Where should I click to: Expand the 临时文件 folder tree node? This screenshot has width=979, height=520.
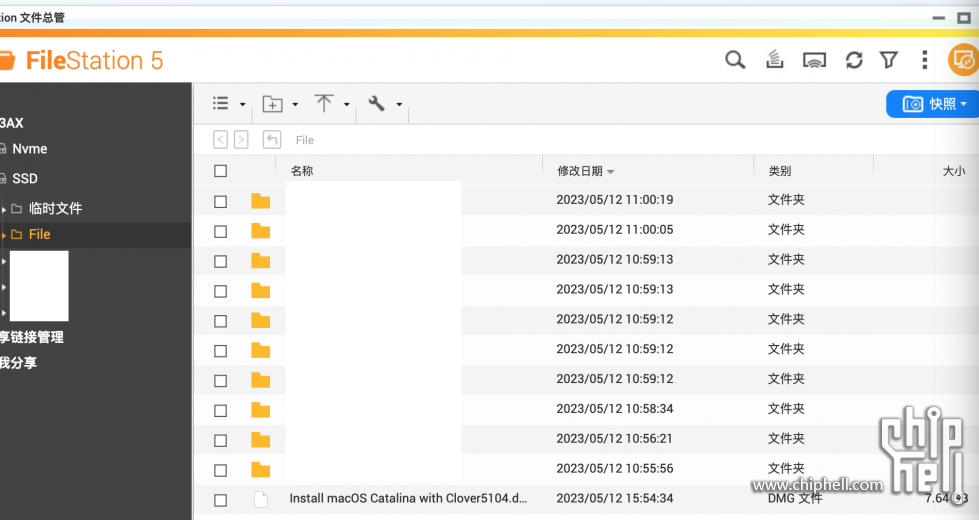[x=4, y=209]
